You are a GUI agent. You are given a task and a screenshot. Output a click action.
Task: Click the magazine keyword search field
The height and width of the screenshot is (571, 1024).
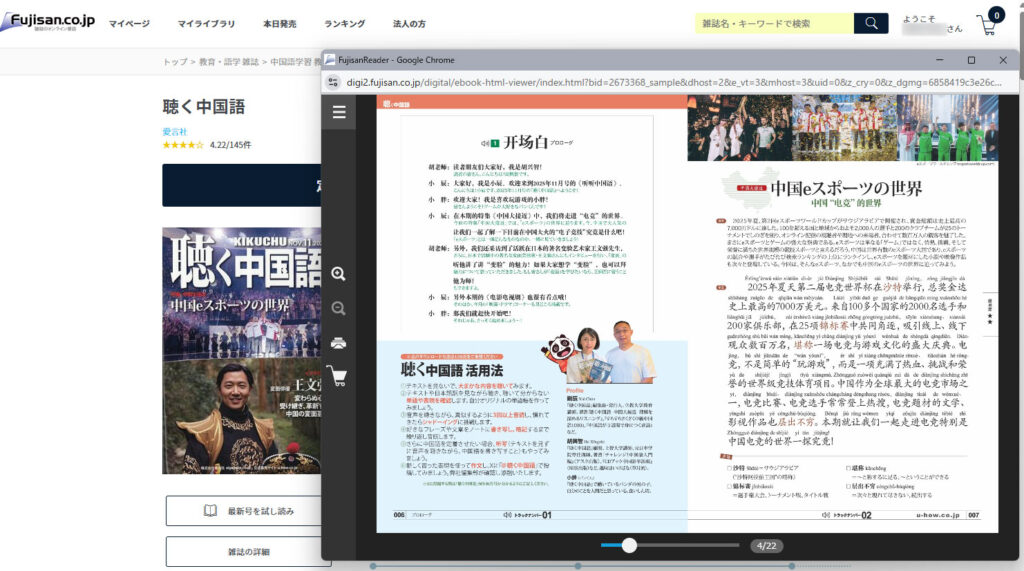[x=775, y=23]
